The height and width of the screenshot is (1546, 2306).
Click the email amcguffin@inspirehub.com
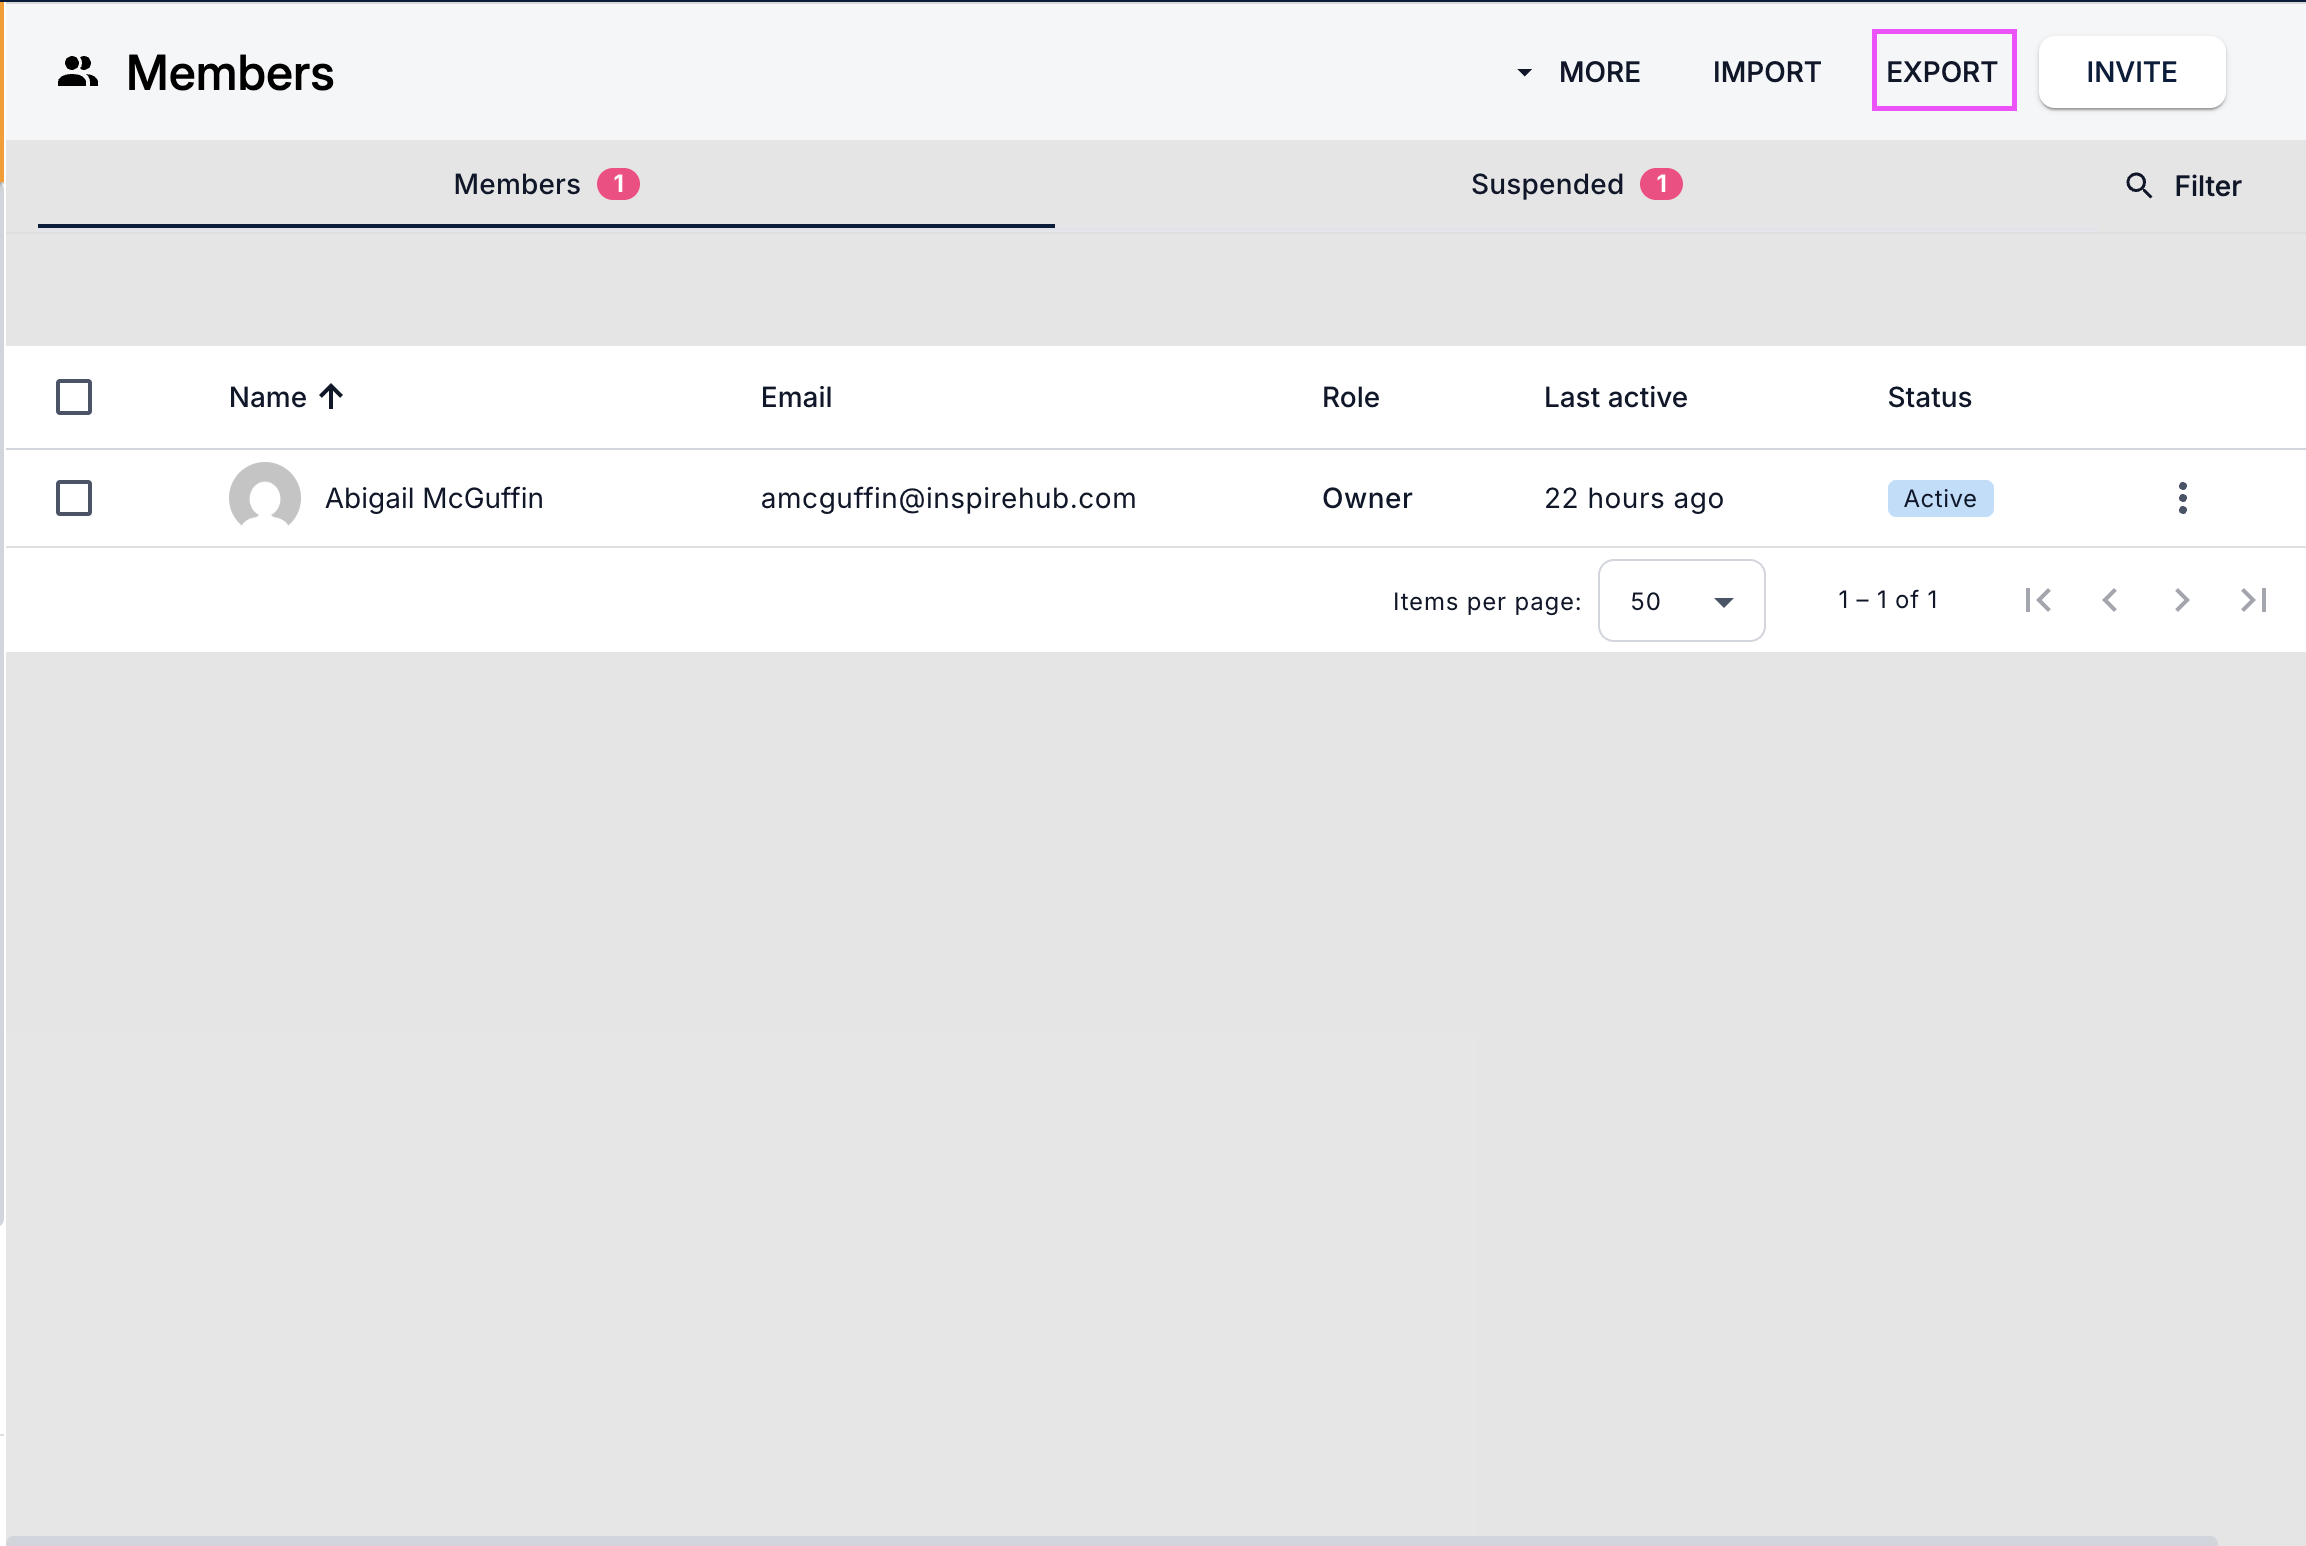point(948,498)
